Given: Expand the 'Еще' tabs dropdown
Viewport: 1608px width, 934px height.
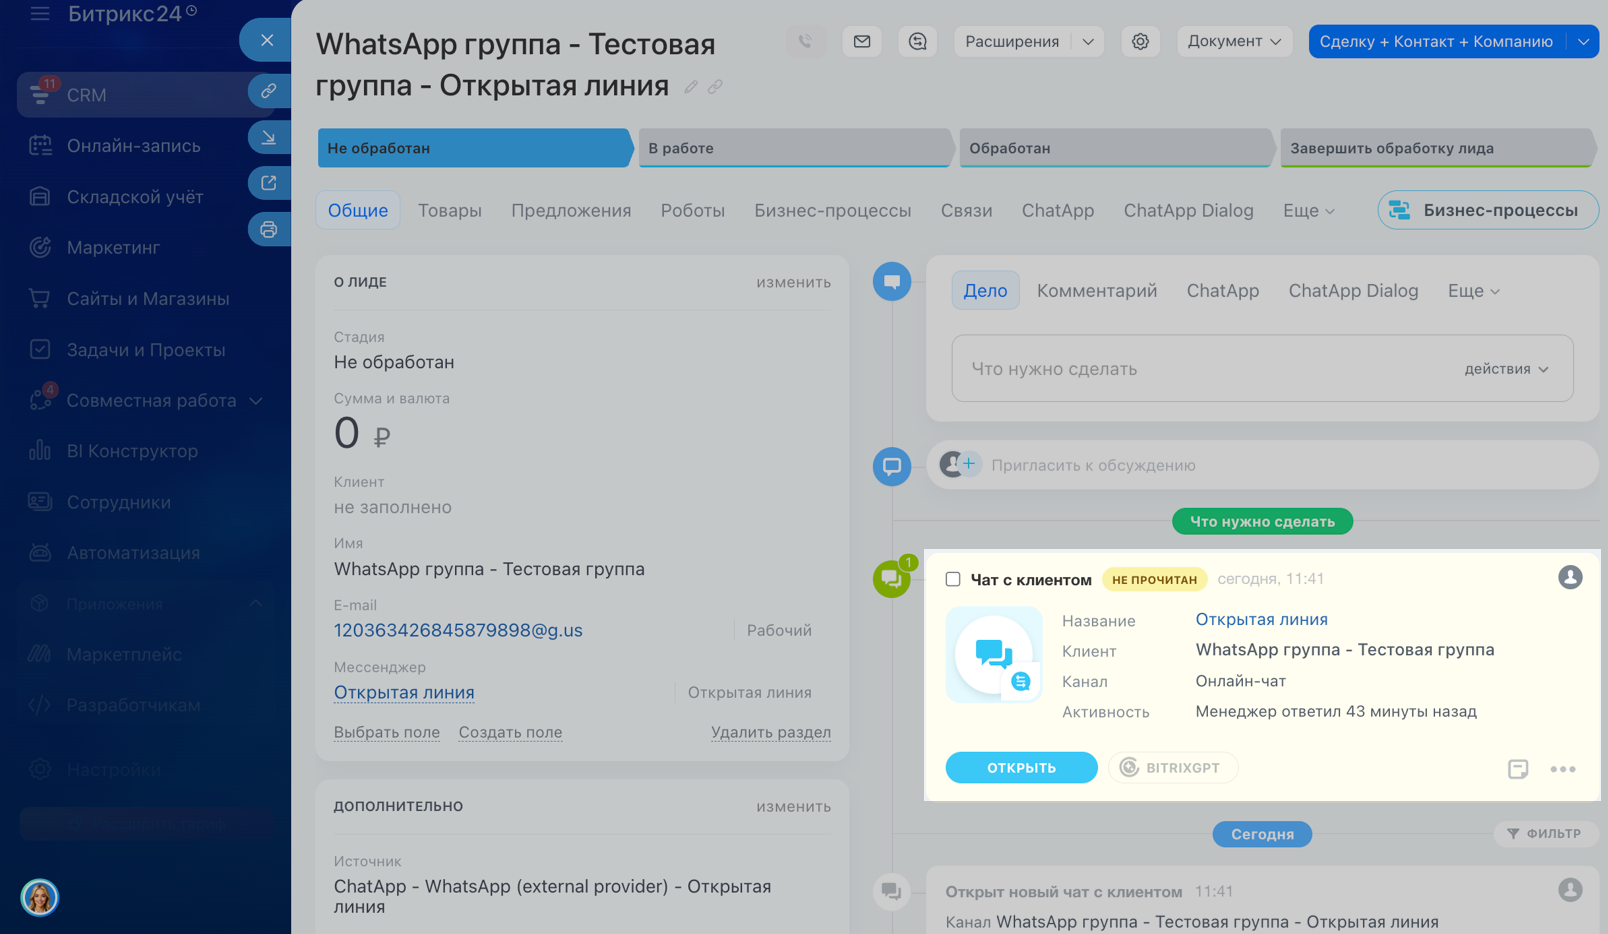Looking at the screenshot, I should tap(1308, 211).
